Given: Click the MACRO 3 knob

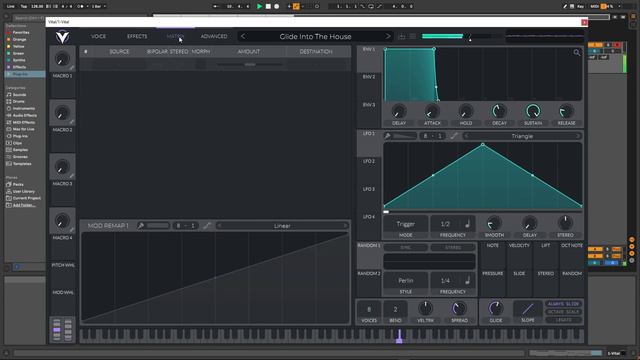Looking at the screenshot, I should 62,167.
